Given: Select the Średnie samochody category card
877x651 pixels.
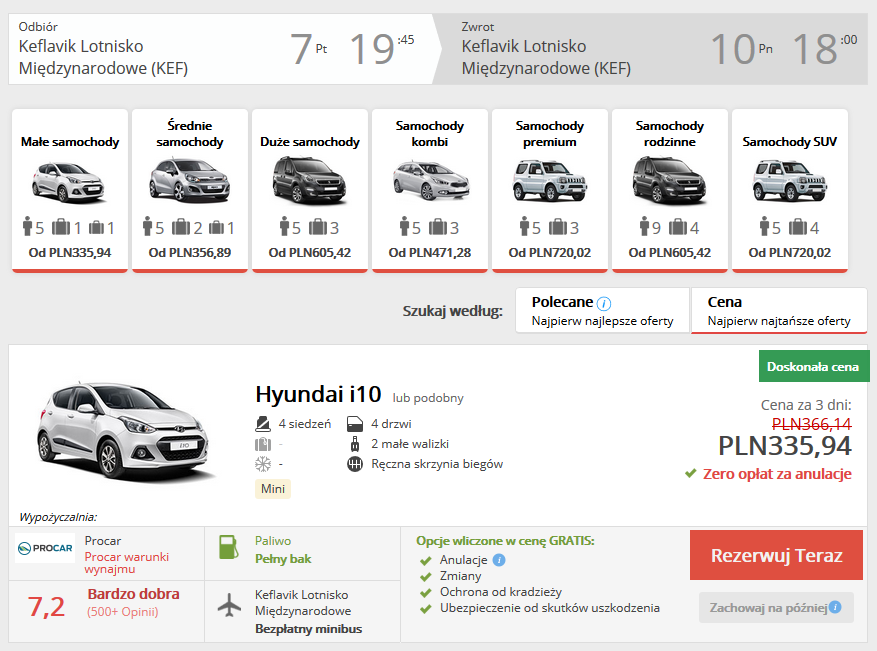Looking at the screenshot, I should pyautogui.click(x=190, y=191).
